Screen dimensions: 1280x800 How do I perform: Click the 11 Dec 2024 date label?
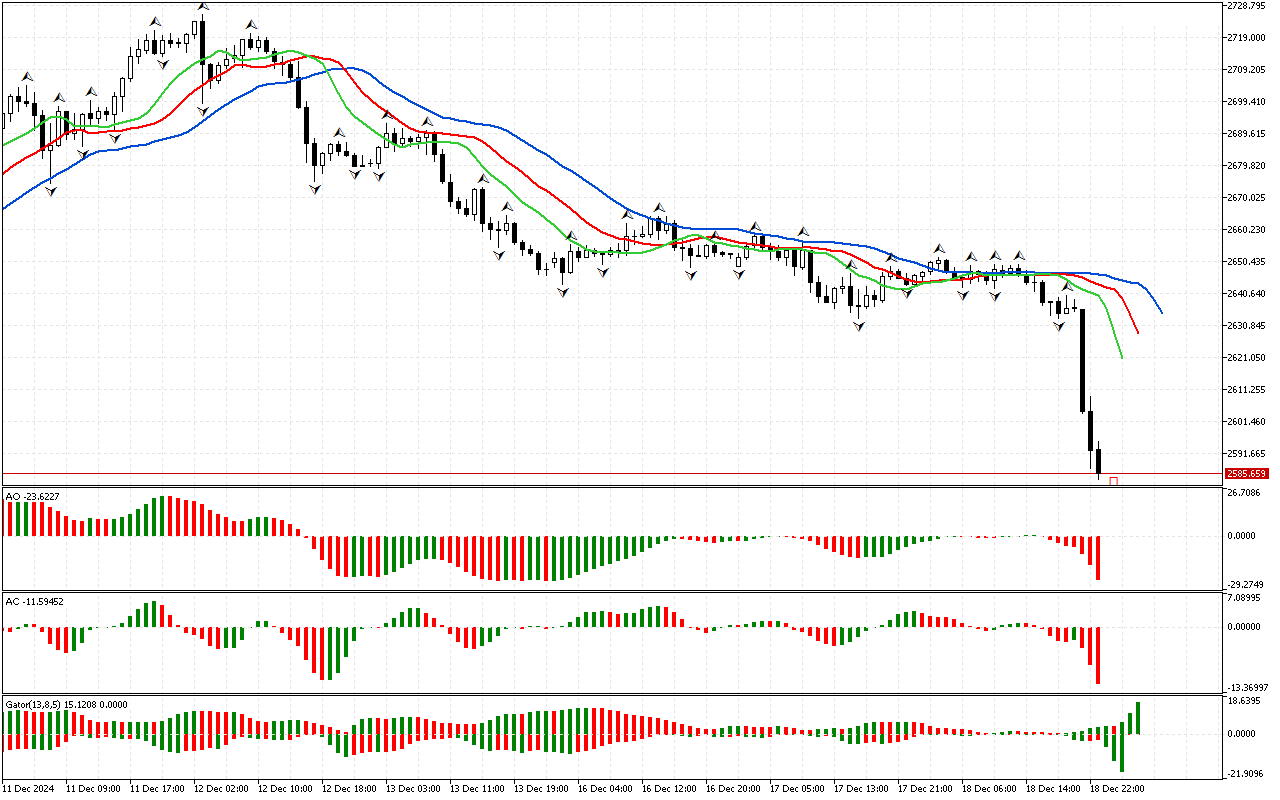(x=30, y=789)
